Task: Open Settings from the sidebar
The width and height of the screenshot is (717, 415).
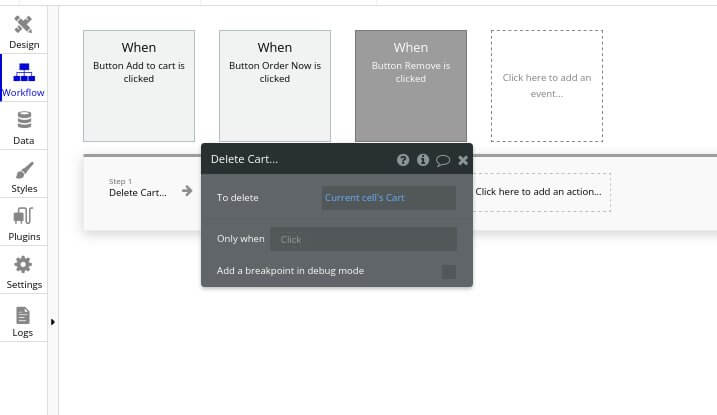Action: click(24, 271)
